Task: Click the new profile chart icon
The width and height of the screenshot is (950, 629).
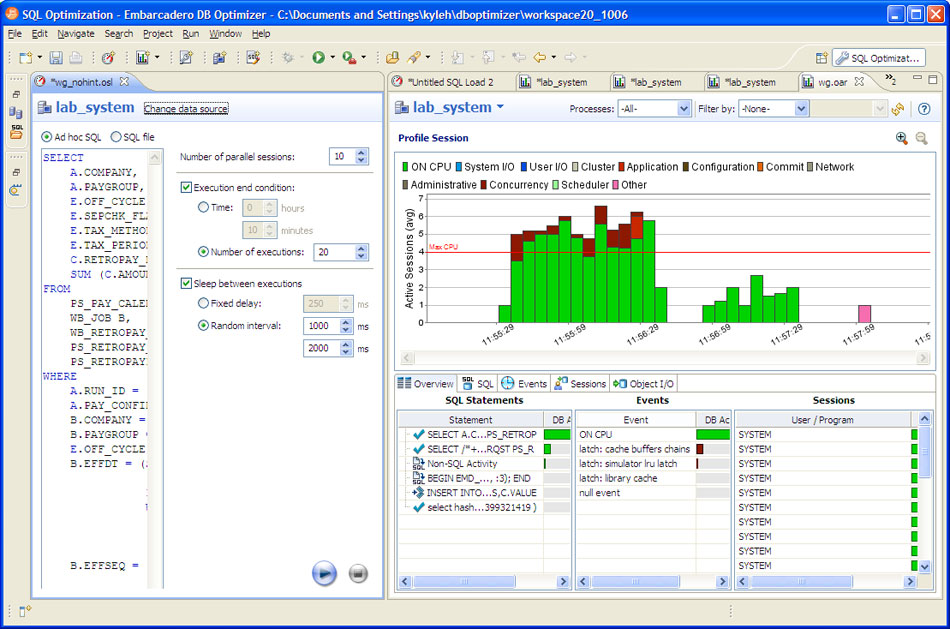Action: coord(142,58)
